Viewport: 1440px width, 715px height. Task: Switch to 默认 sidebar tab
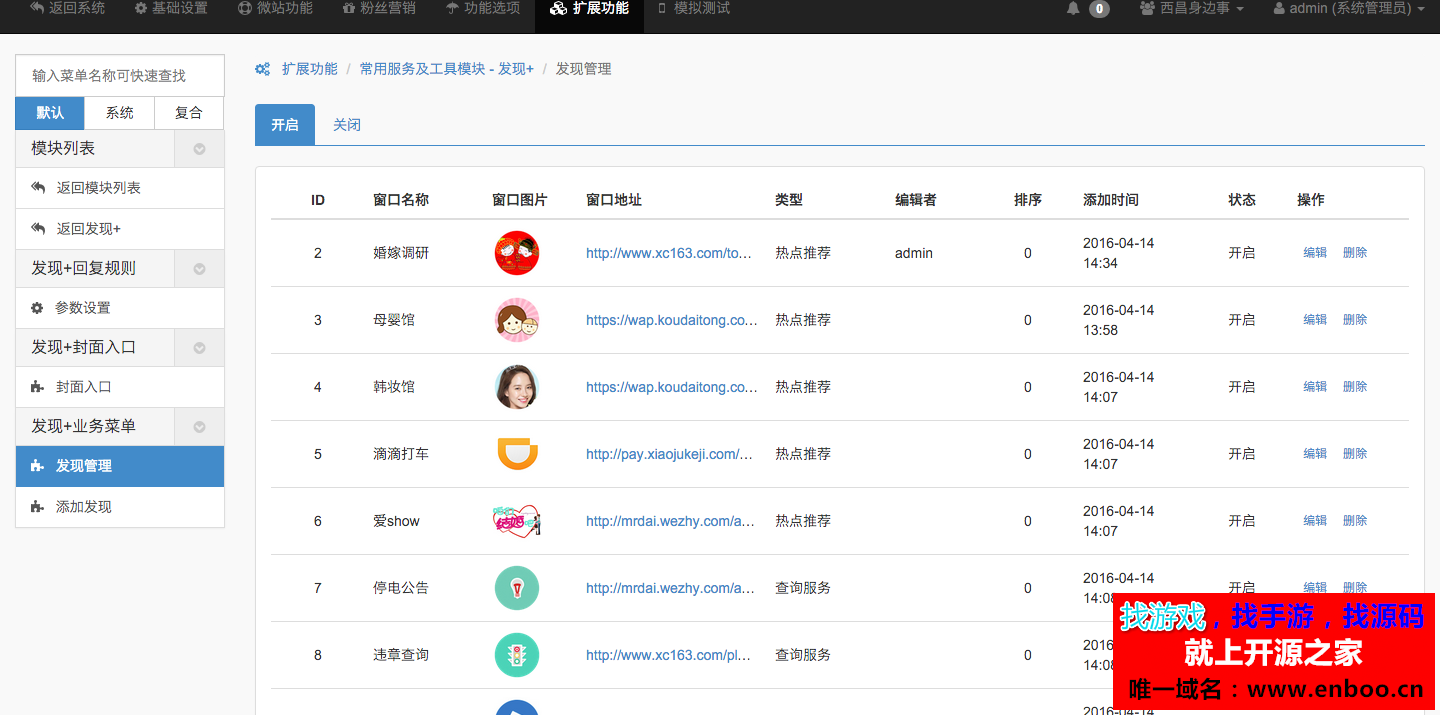point(50,113)
